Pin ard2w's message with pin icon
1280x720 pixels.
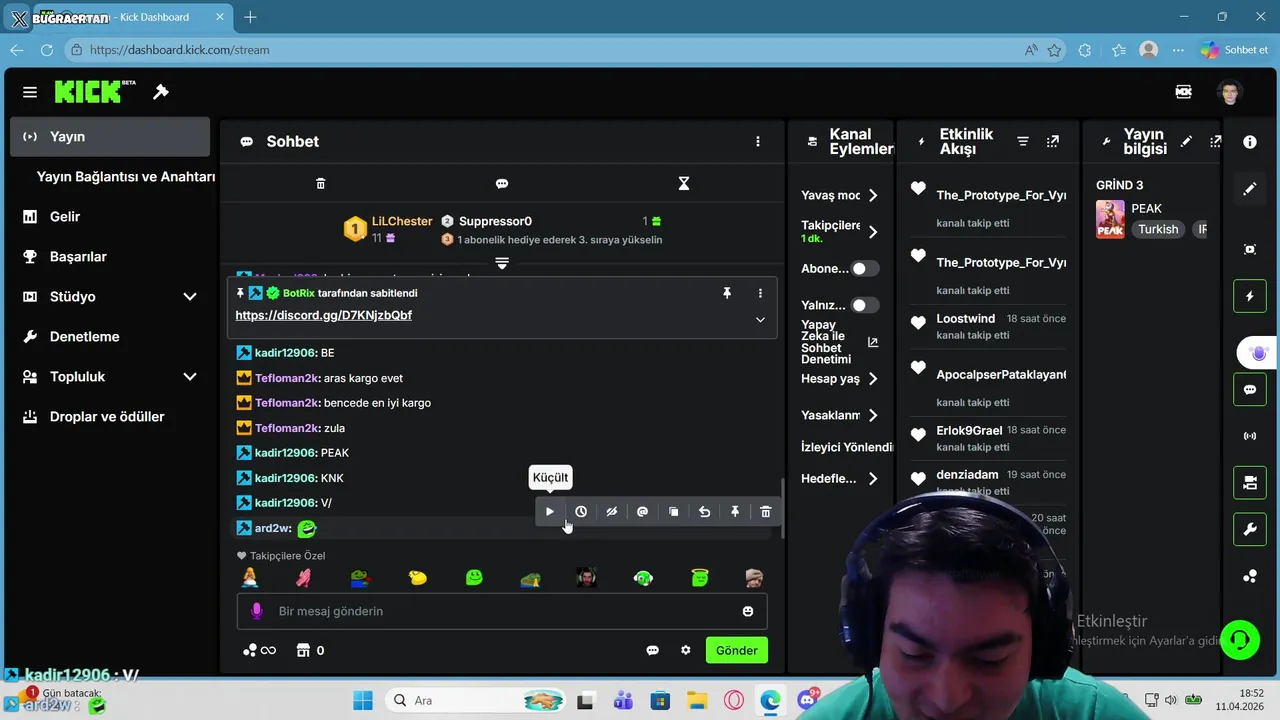735,512
